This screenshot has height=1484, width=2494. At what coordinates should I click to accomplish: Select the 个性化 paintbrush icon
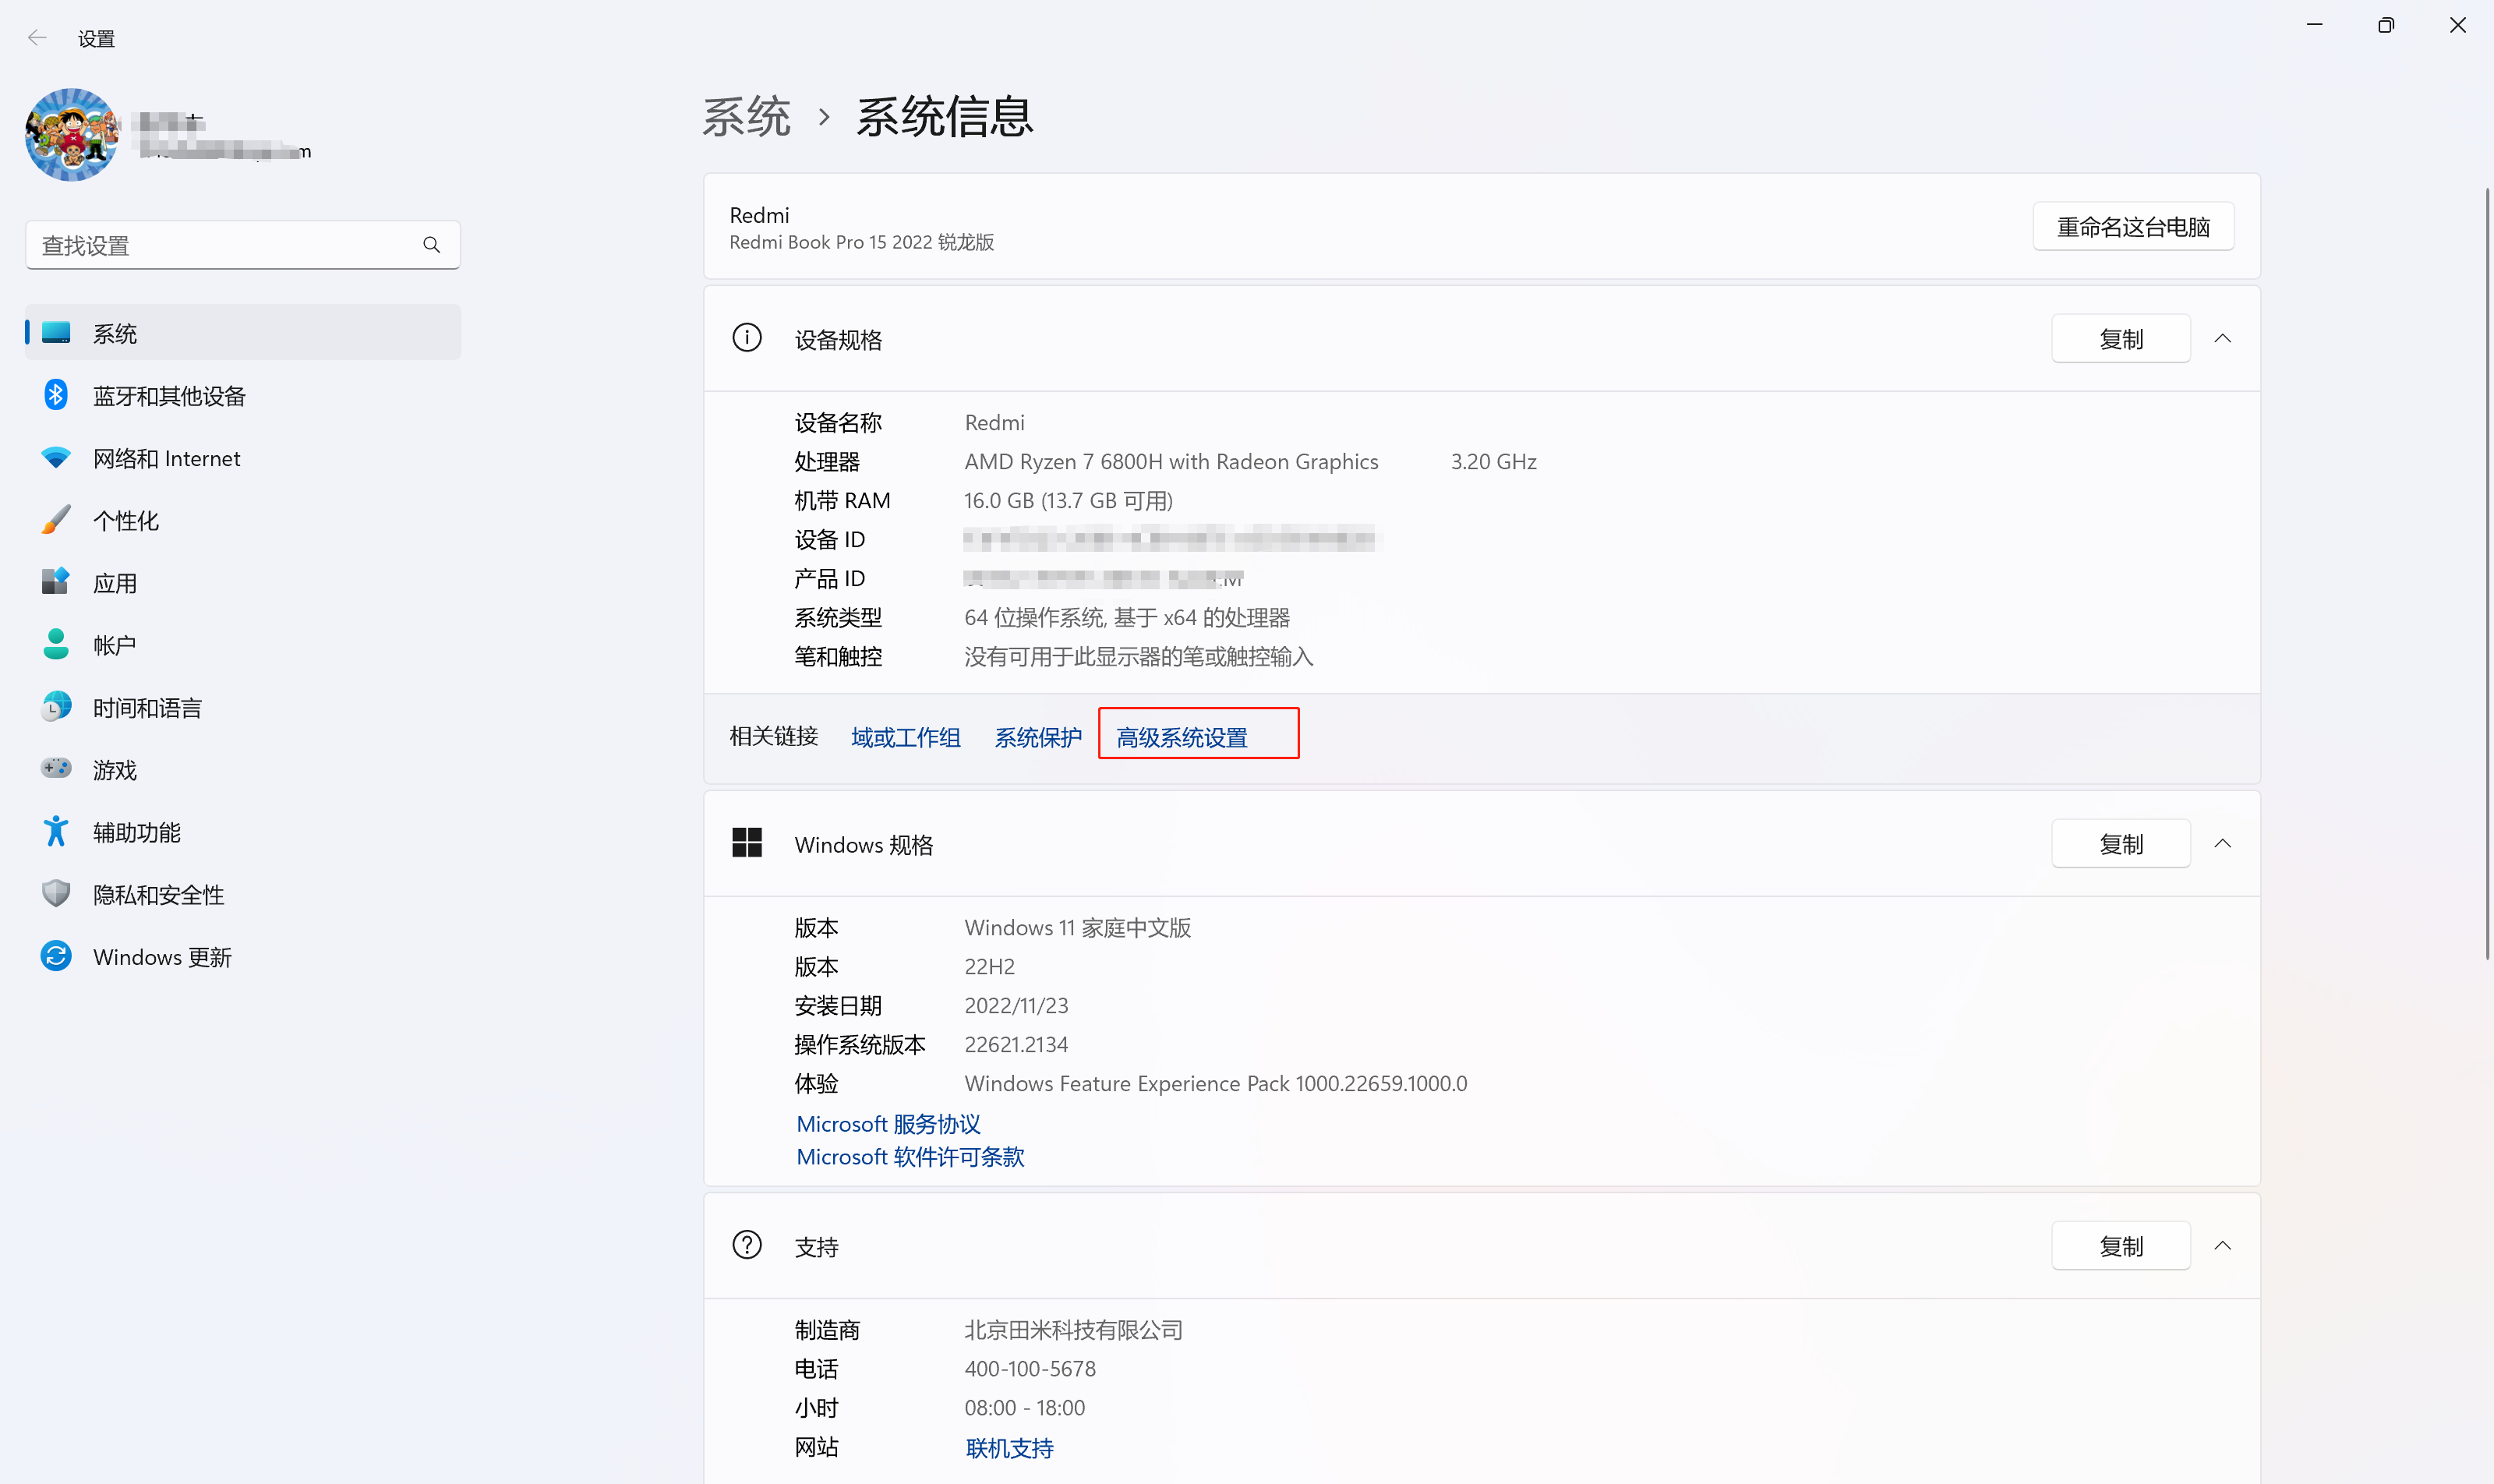(56, 520)
